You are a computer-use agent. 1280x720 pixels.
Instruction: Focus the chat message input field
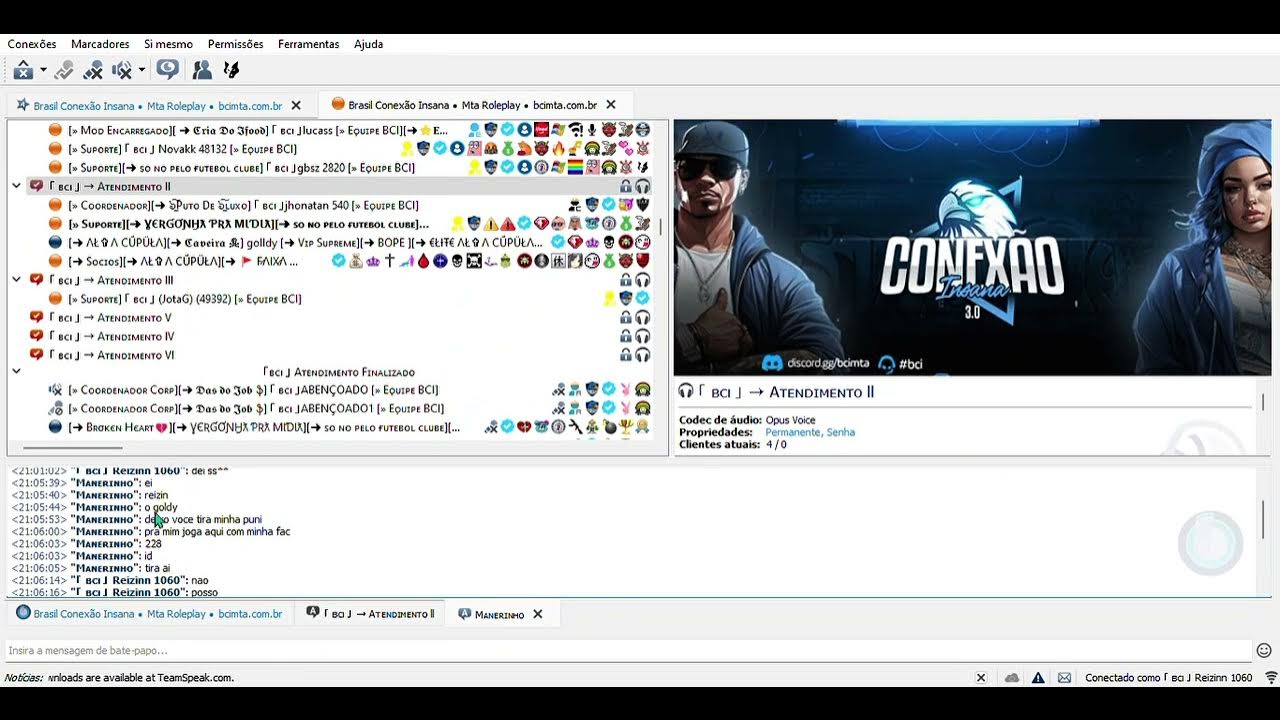pyautogui.click(x=628, y=651)
